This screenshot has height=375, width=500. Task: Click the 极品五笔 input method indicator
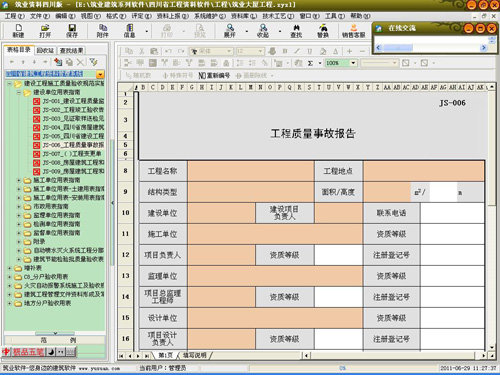pos(28,352)
